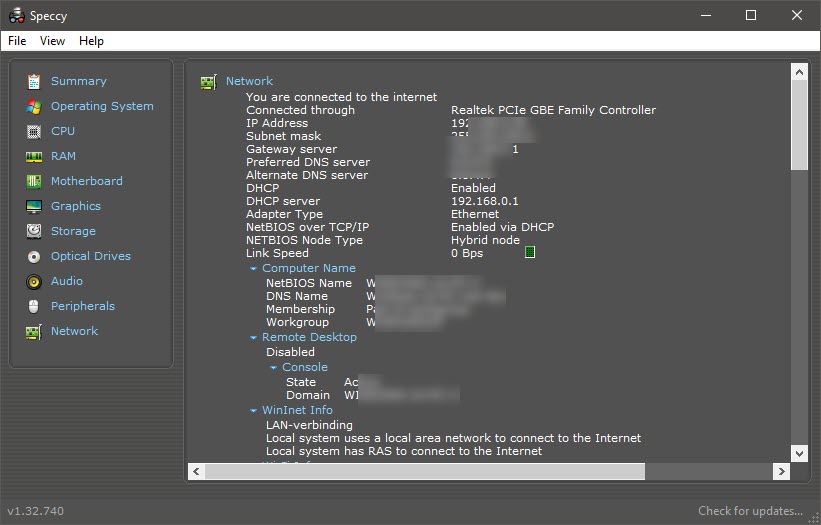Image resolution: width=821 pixels, height=525 pixels.
Task: Go to the Motherboard section
Action: tap(86, 181)
